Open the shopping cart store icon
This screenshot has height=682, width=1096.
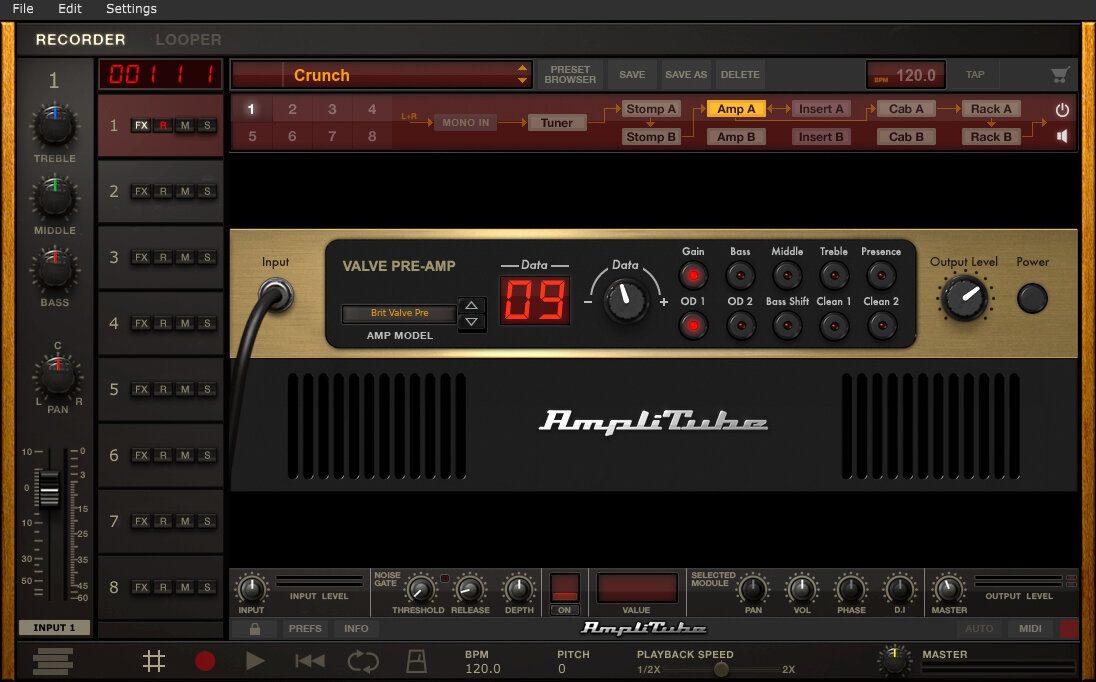tap(1060, 75)
